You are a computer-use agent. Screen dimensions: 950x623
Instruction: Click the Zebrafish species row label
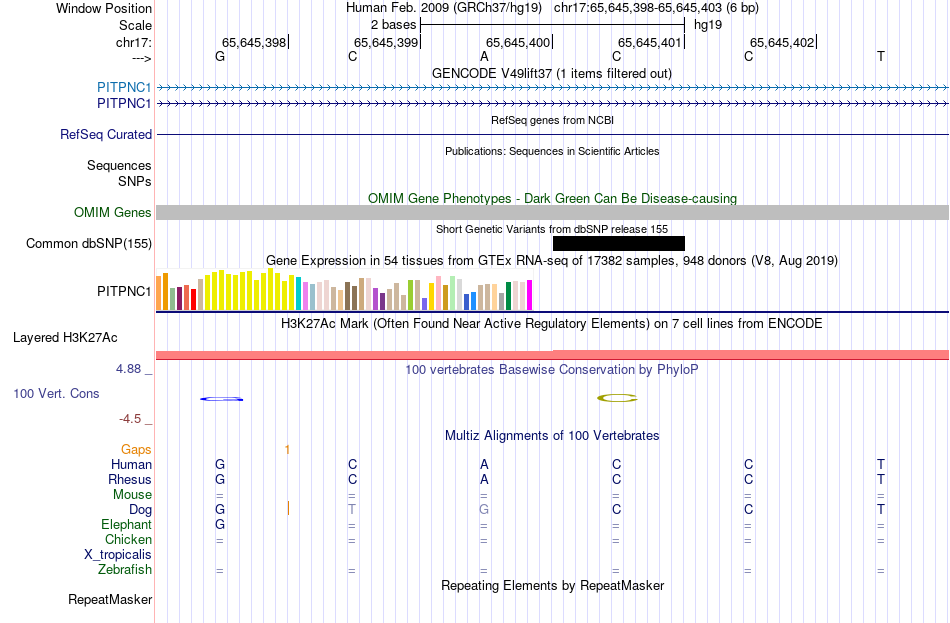125,570
